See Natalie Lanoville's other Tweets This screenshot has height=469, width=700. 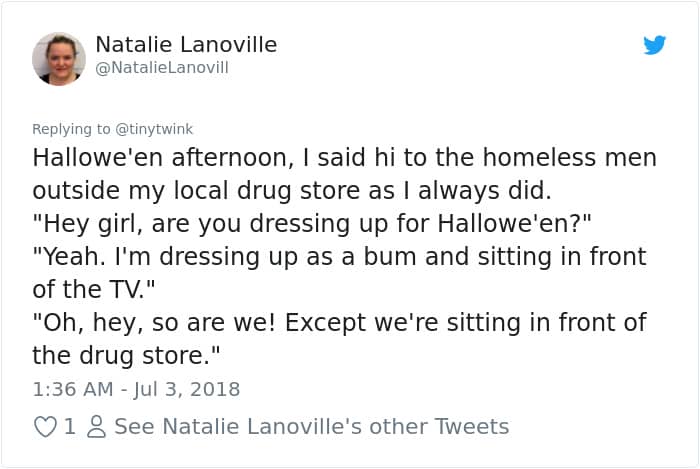pos(311,427)
